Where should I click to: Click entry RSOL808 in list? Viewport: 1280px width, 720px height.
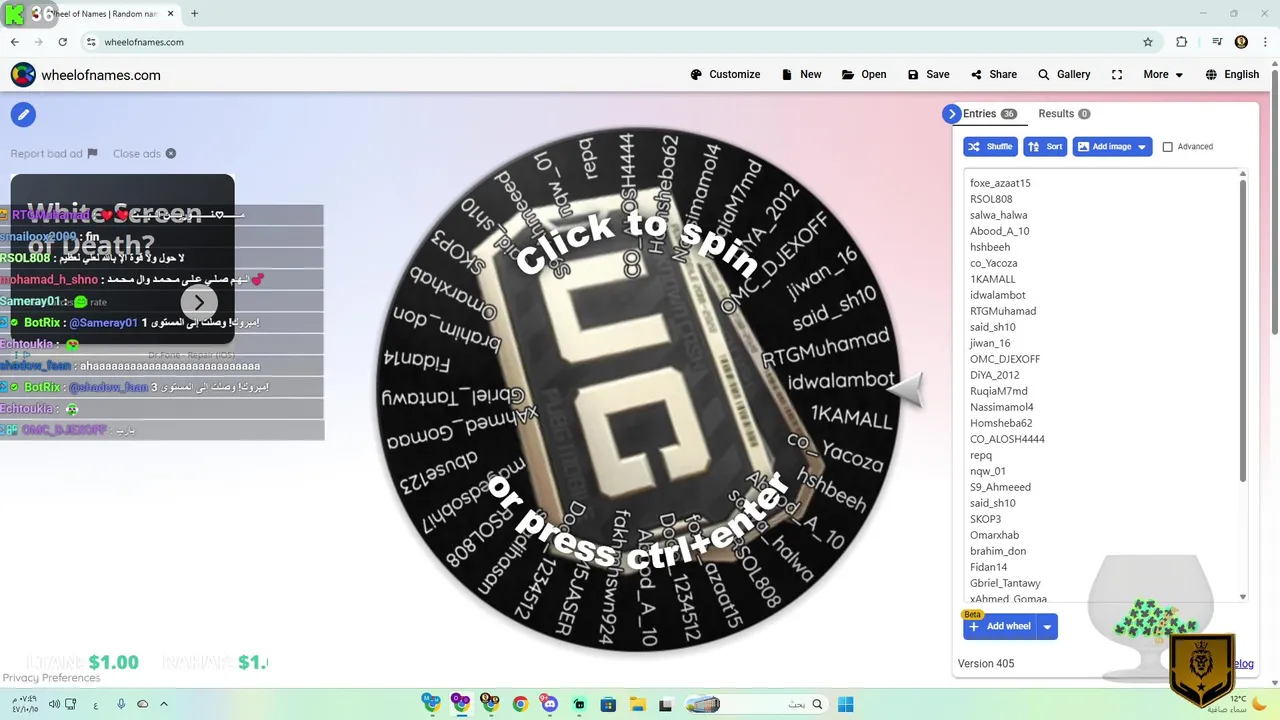[991, 199]
